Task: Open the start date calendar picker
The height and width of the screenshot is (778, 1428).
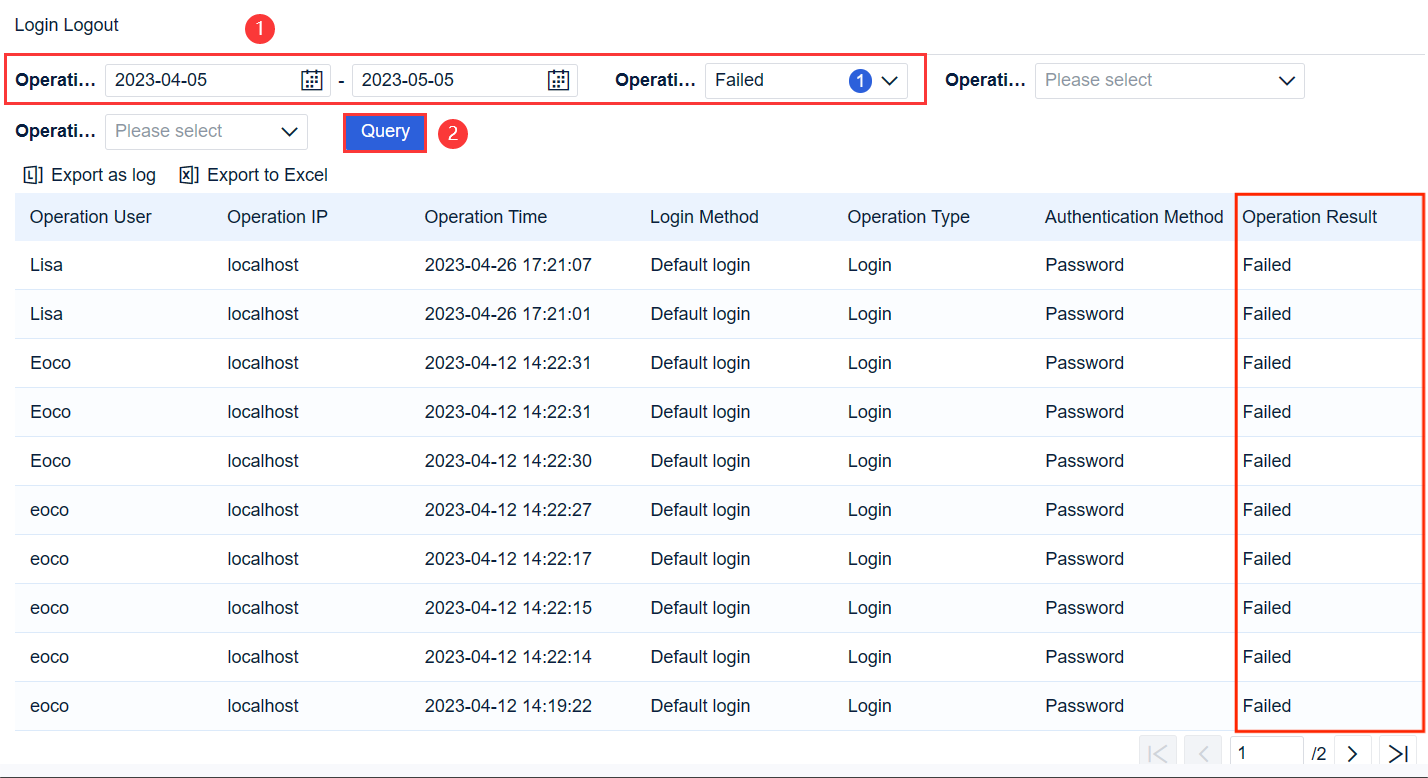Action: (311, 80)
